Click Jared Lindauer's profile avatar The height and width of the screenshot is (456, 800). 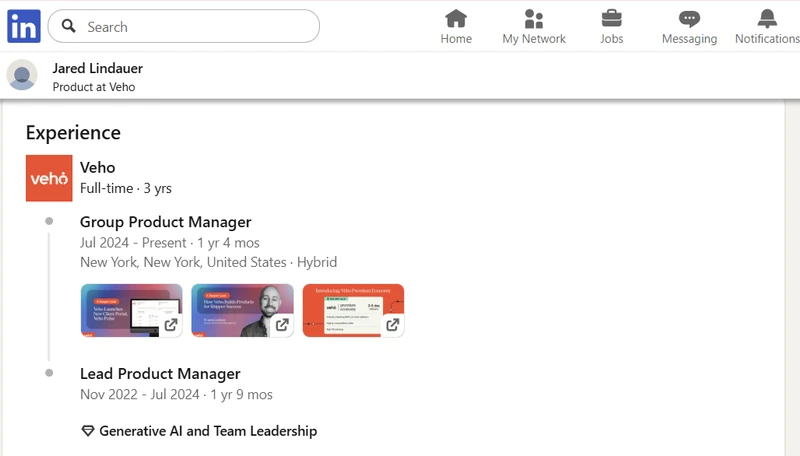click(22, 76)
